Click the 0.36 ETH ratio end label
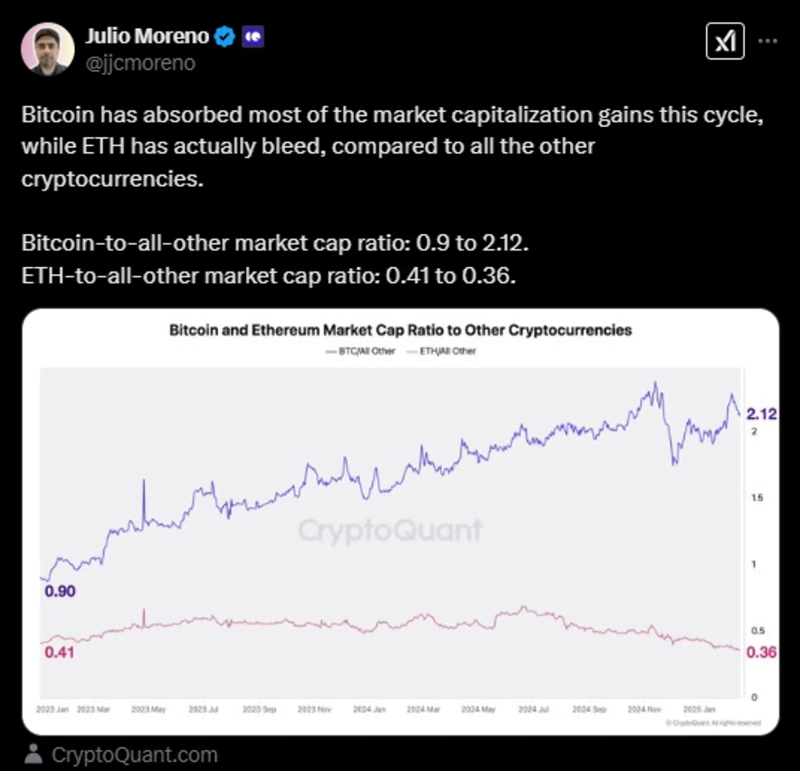800x771 pixels. pyautogui.click(x=762, y=652)
